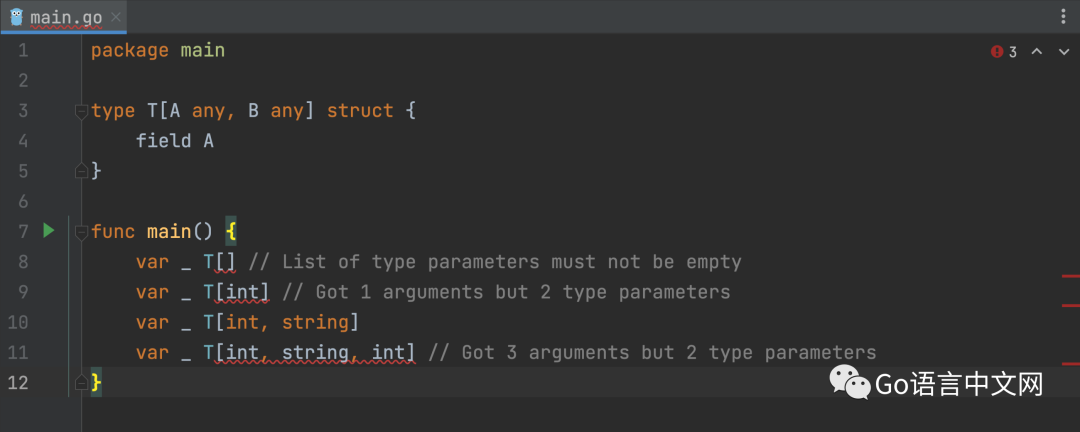Screen dimensions: 1080x432
Task: Place cursor on 'field A' line
Action: click(175, 141)
